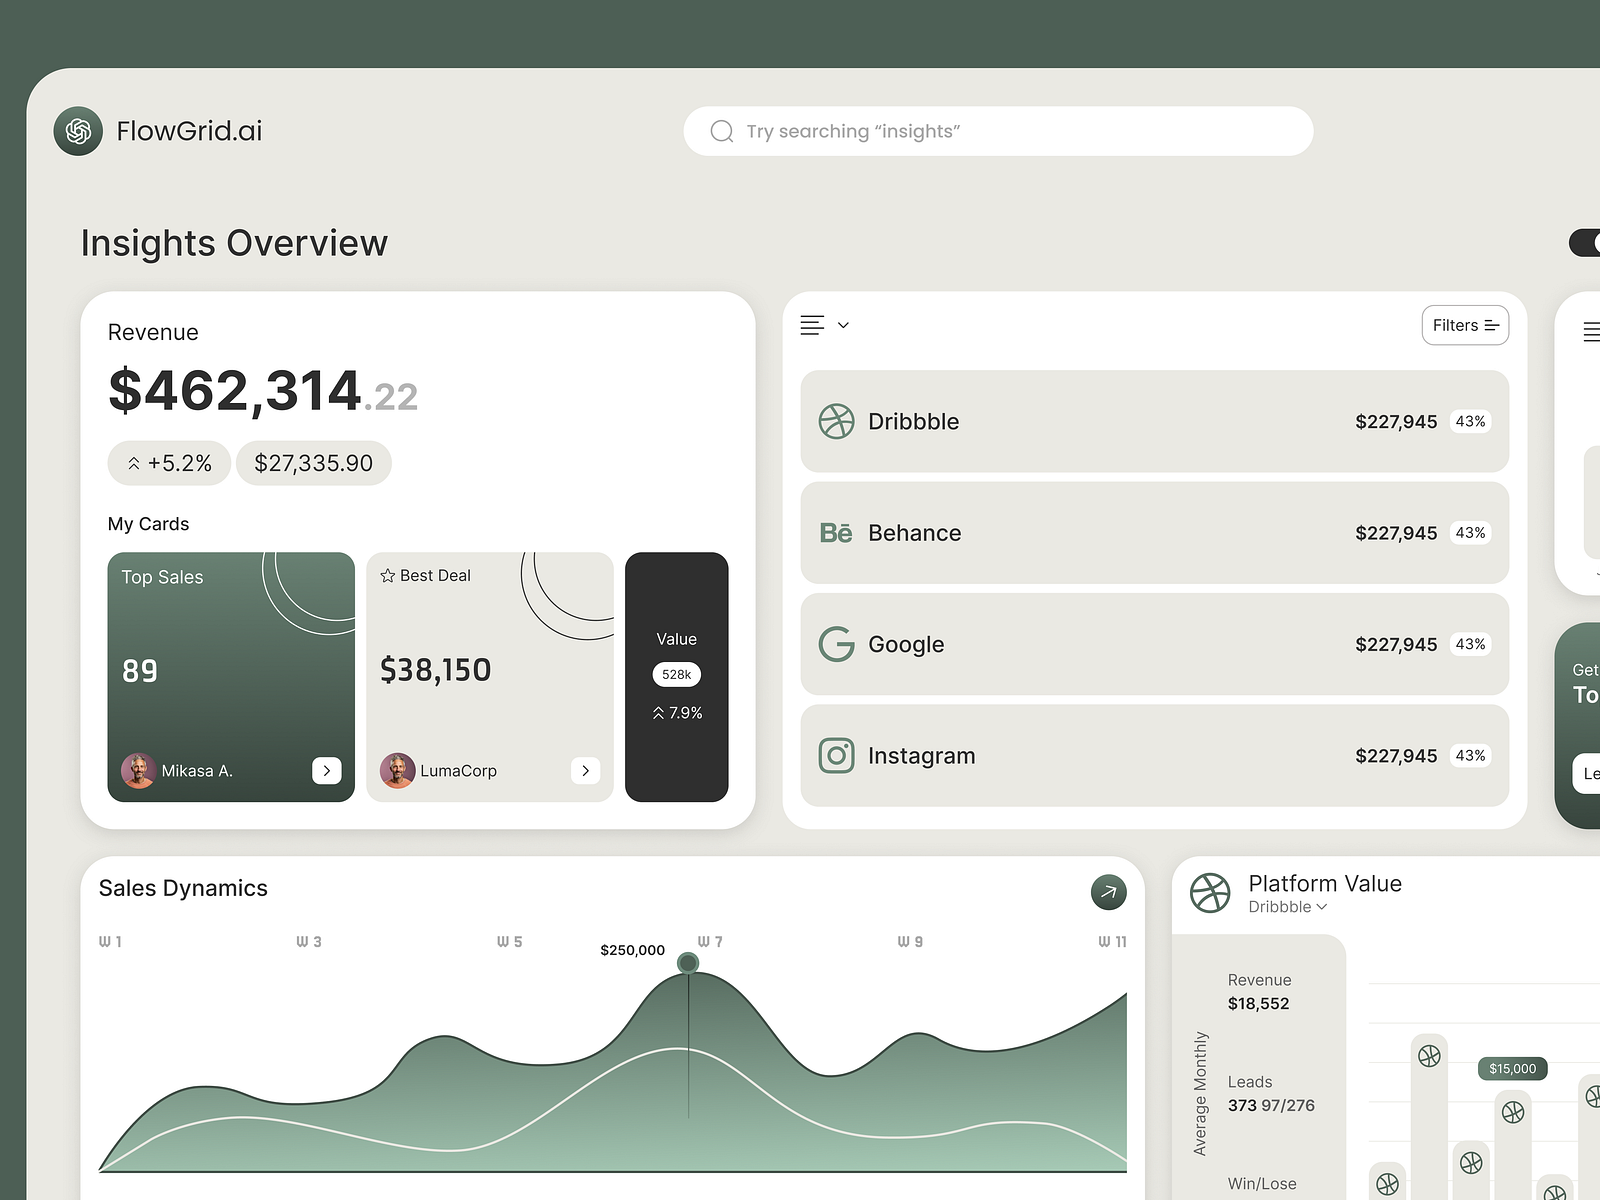Viewport: 1600px width, 1200px height.
Task: Select the W 7 peak marker on chart
Action: pos(688,963)
